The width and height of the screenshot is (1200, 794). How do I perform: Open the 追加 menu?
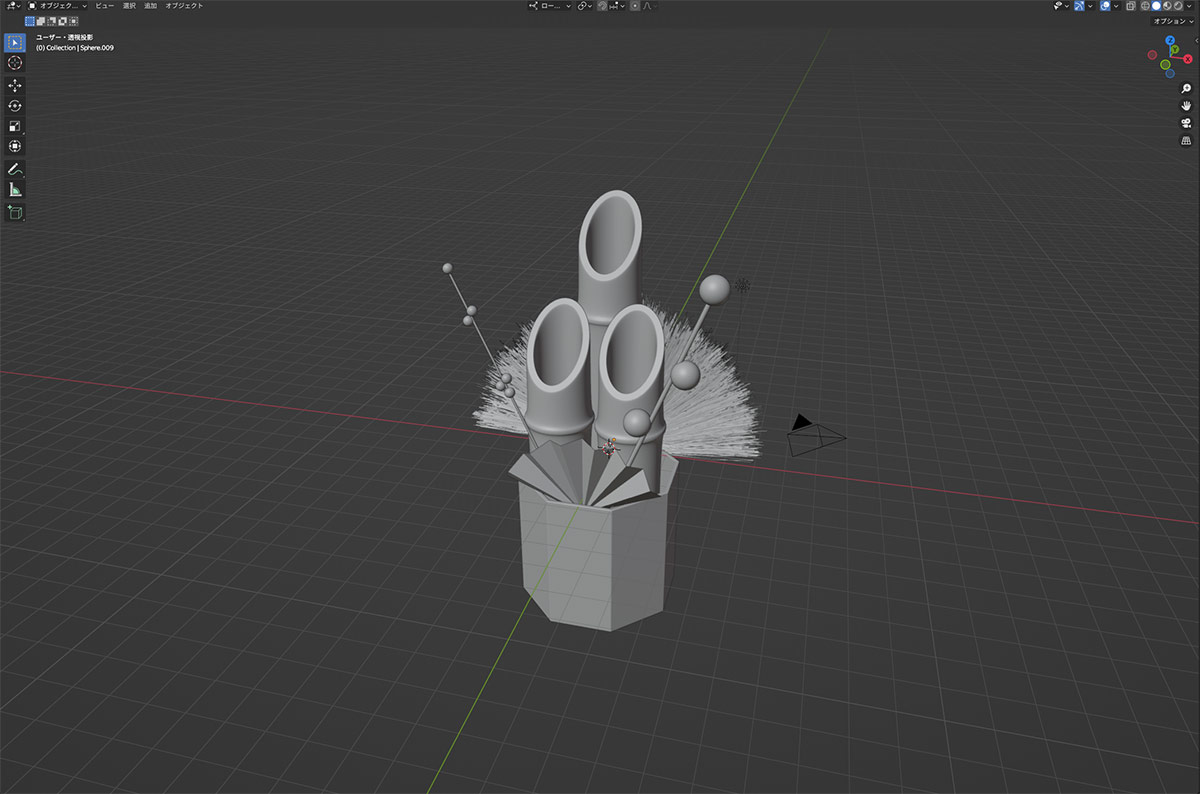point(150,6)
